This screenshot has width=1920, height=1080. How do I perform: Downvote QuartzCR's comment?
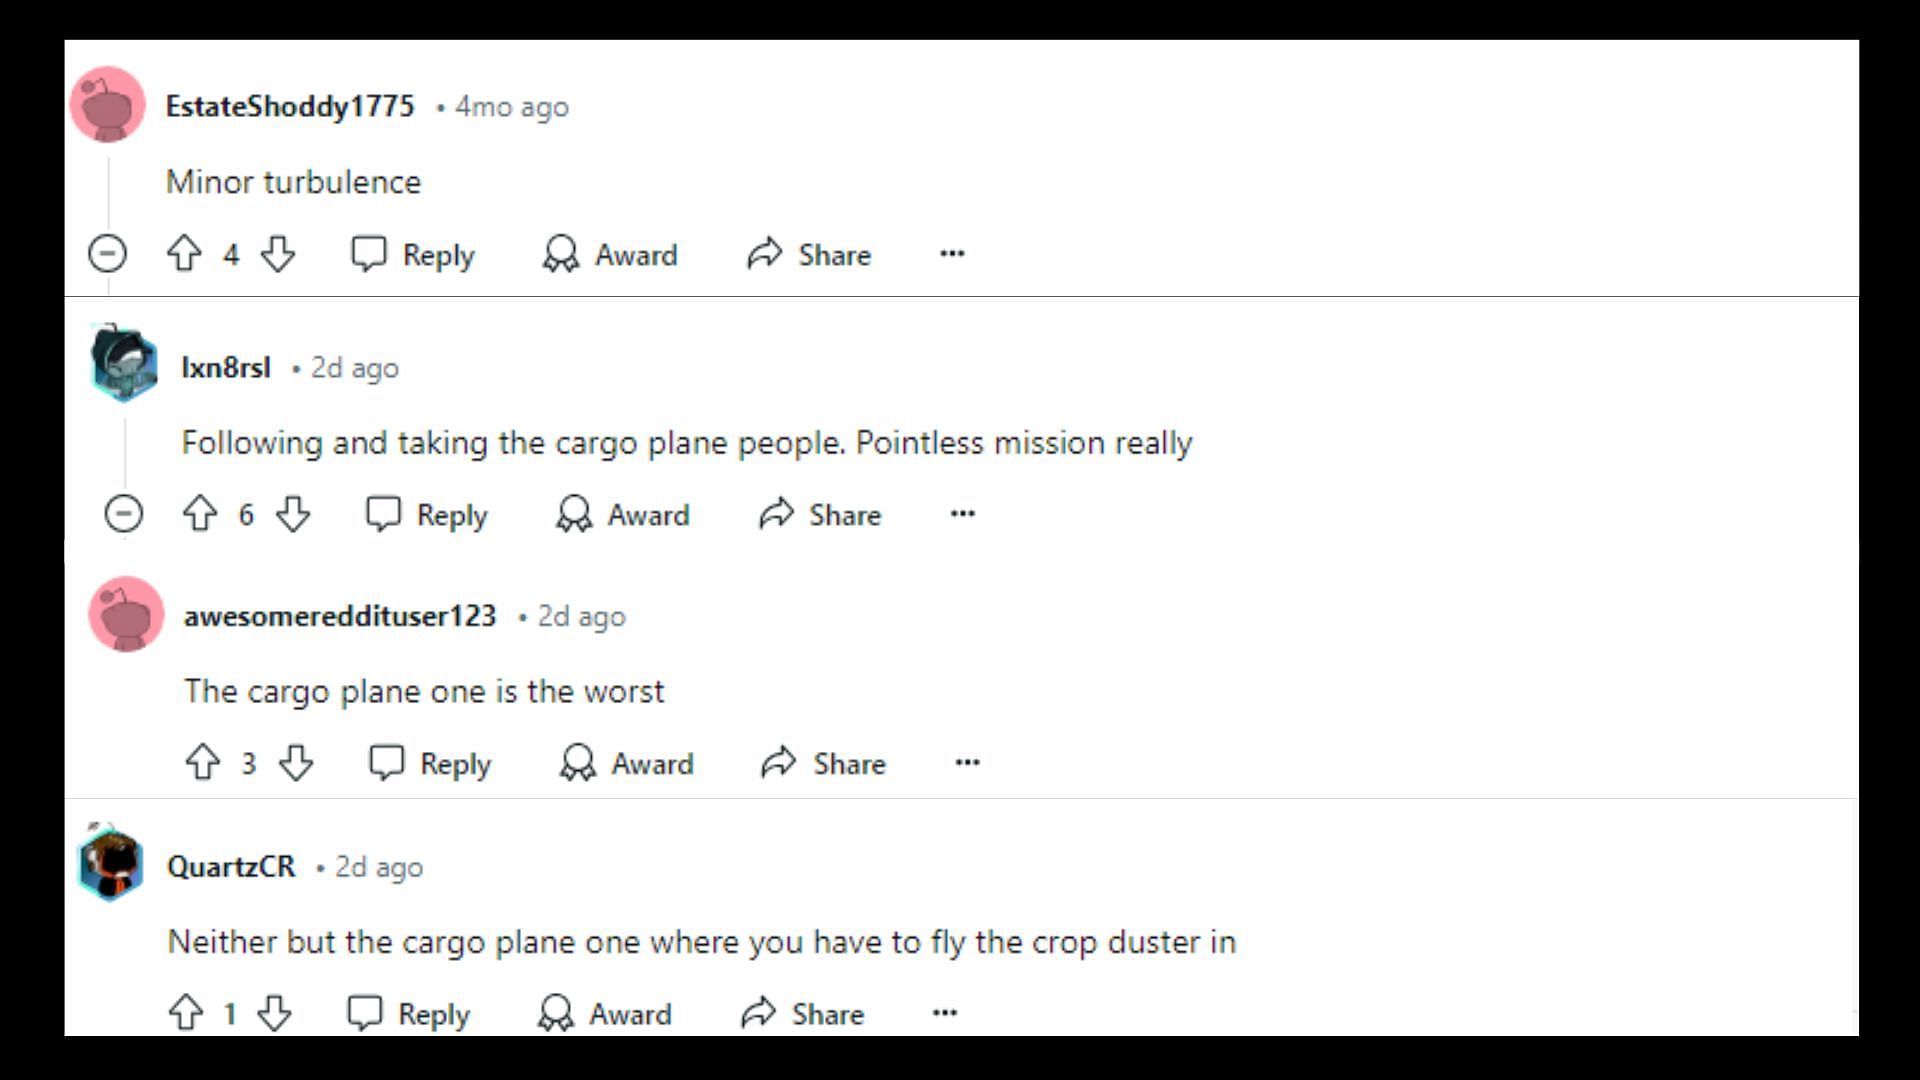pyautogui.click(x=274, y=1013)
